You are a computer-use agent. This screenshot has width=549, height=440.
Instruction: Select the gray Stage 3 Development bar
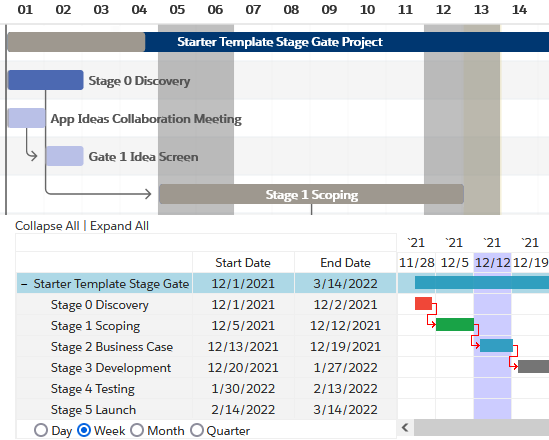[x=533, y=366]
